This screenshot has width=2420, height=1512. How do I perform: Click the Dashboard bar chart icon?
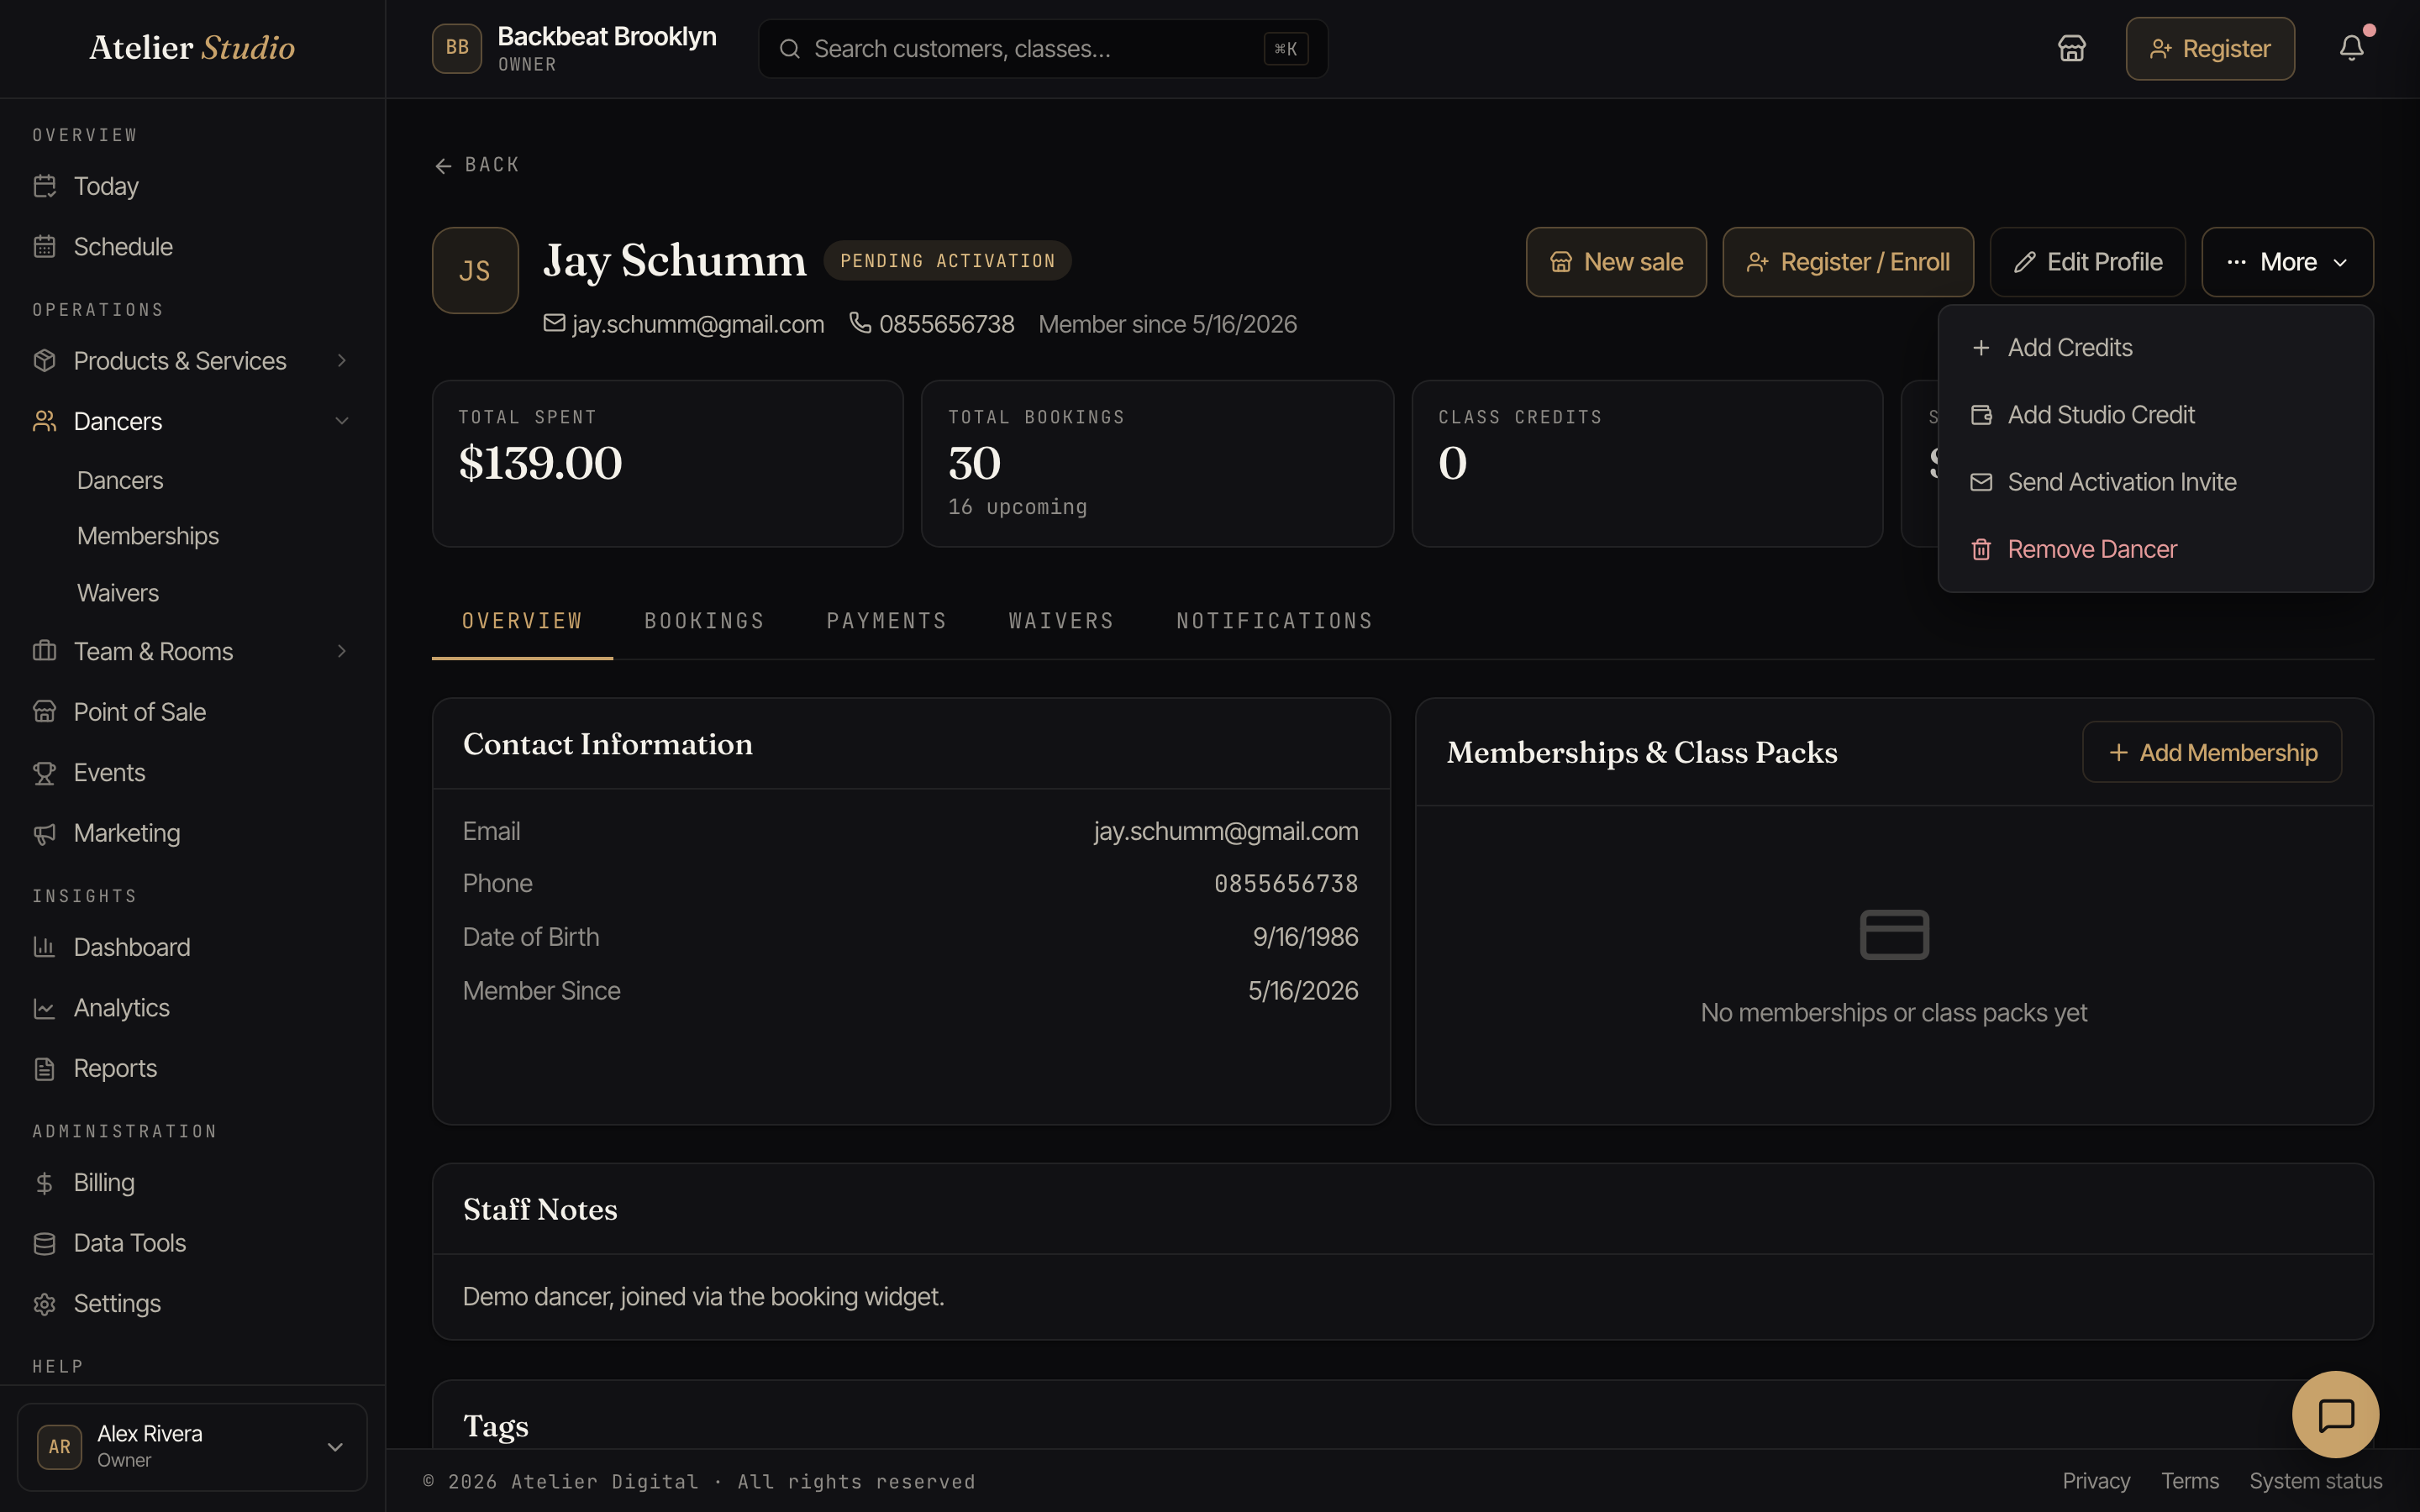[x=44, y=947]
